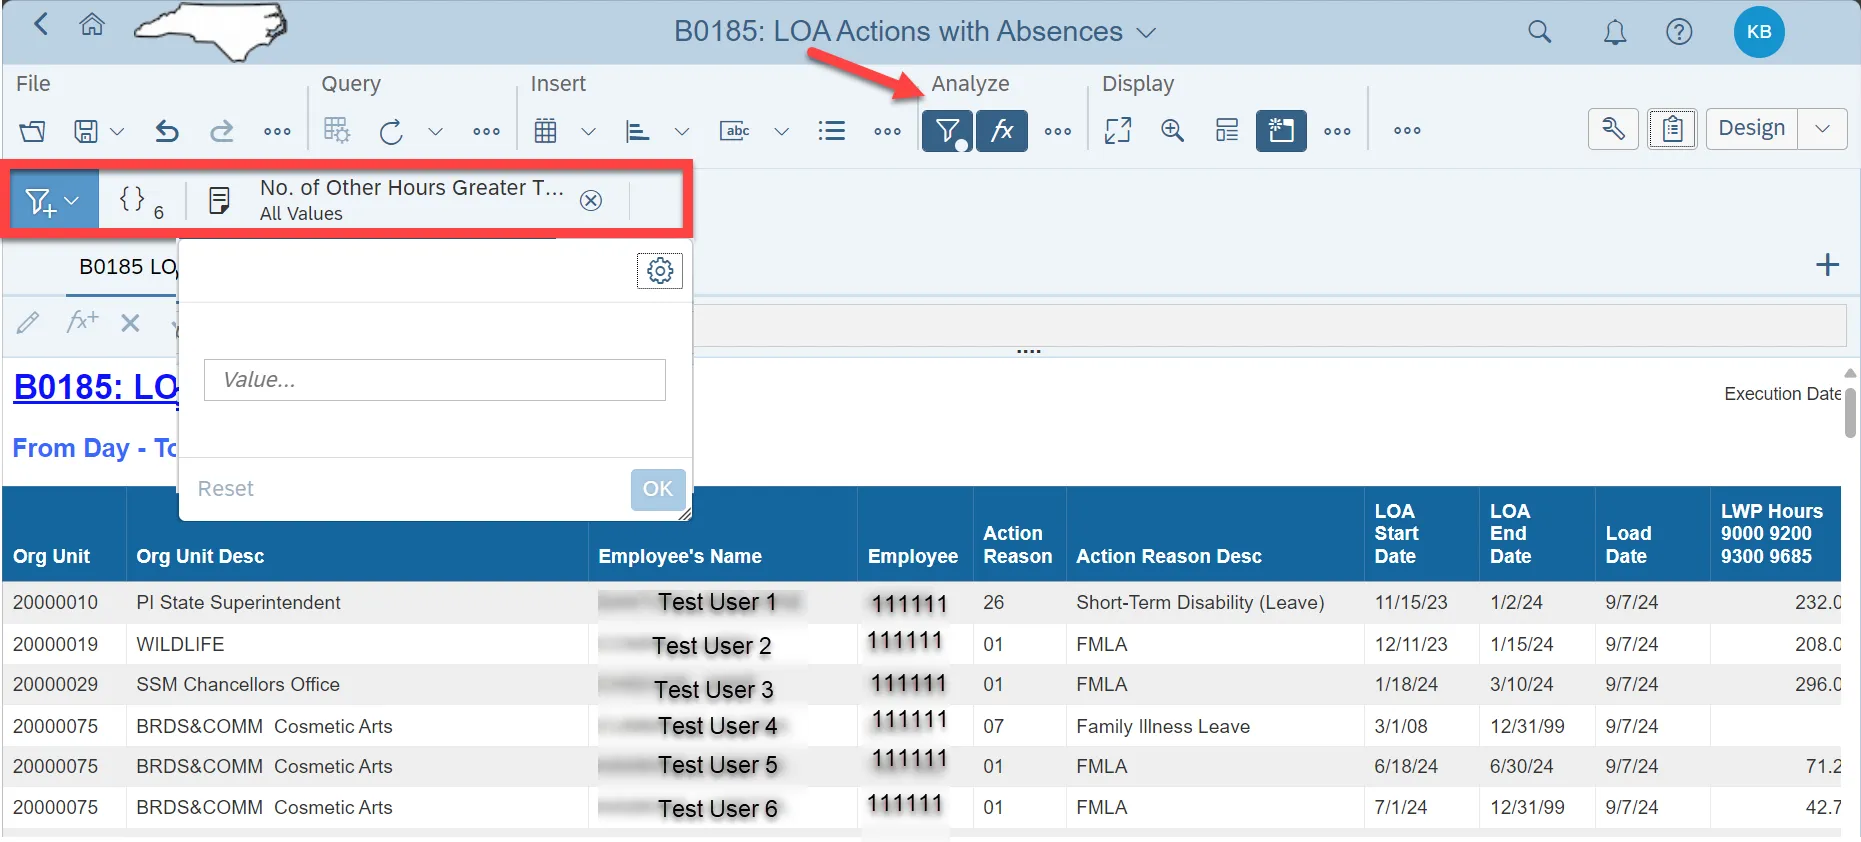This screenshot has width=1861, height=842.
Task: Click the Refresh query icon
Action: tap(391, 131)
